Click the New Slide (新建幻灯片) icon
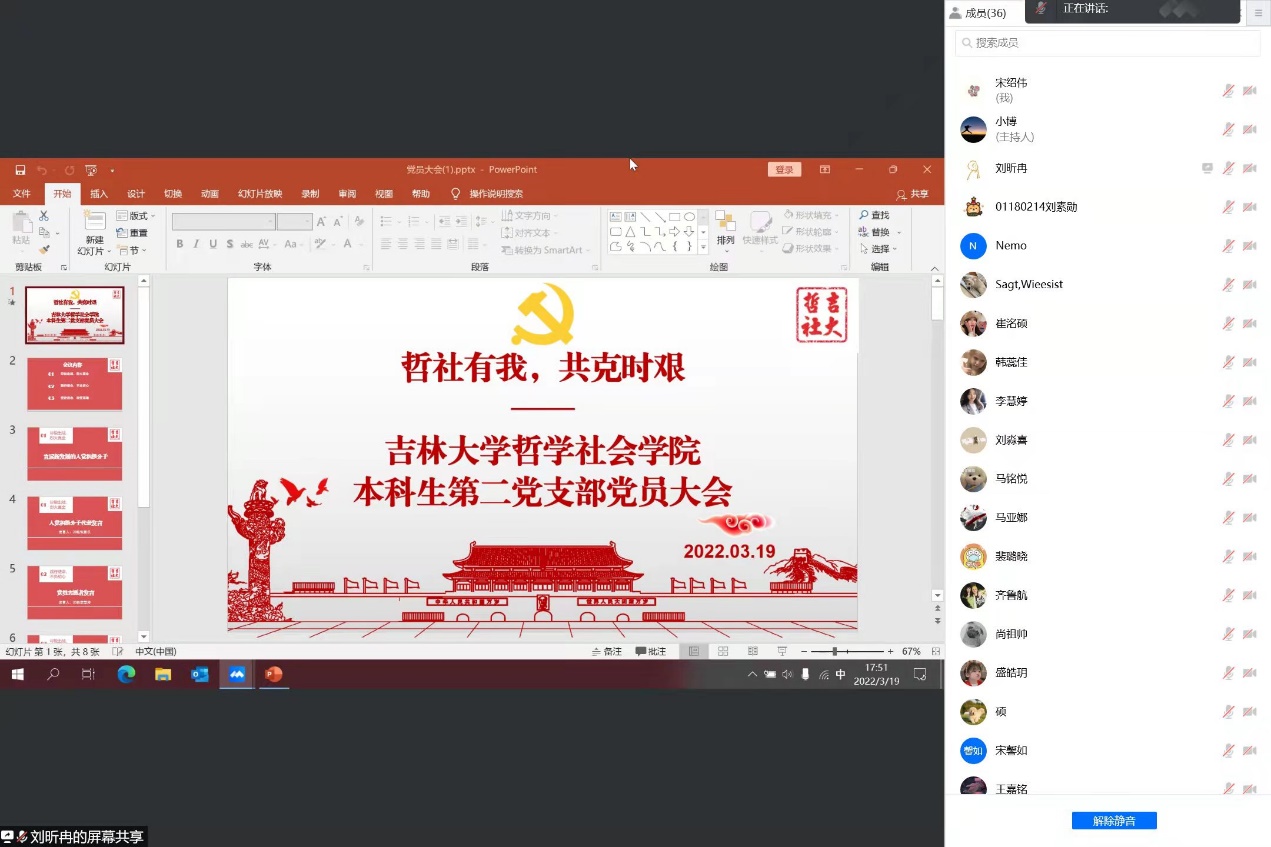This screenshot has width=1271, height=847. (94, 223)
